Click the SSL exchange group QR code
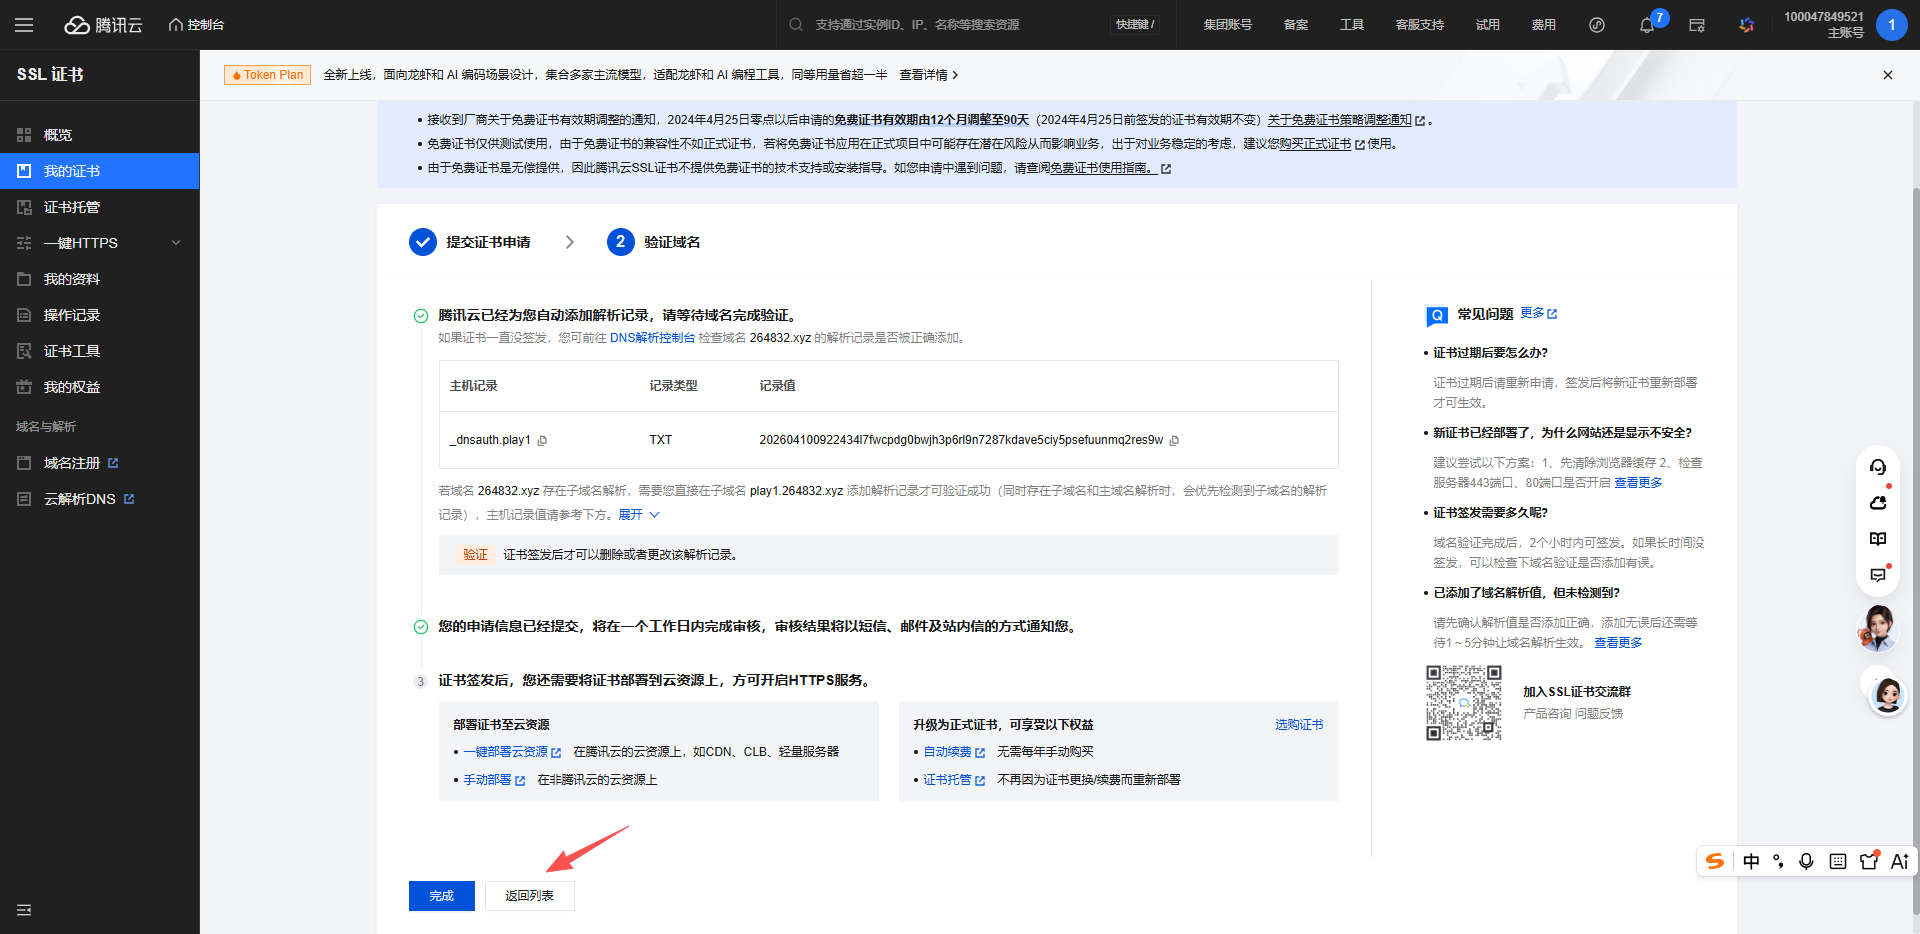This screenshot has height=934, width=1920. click(x=1463, y=702)
